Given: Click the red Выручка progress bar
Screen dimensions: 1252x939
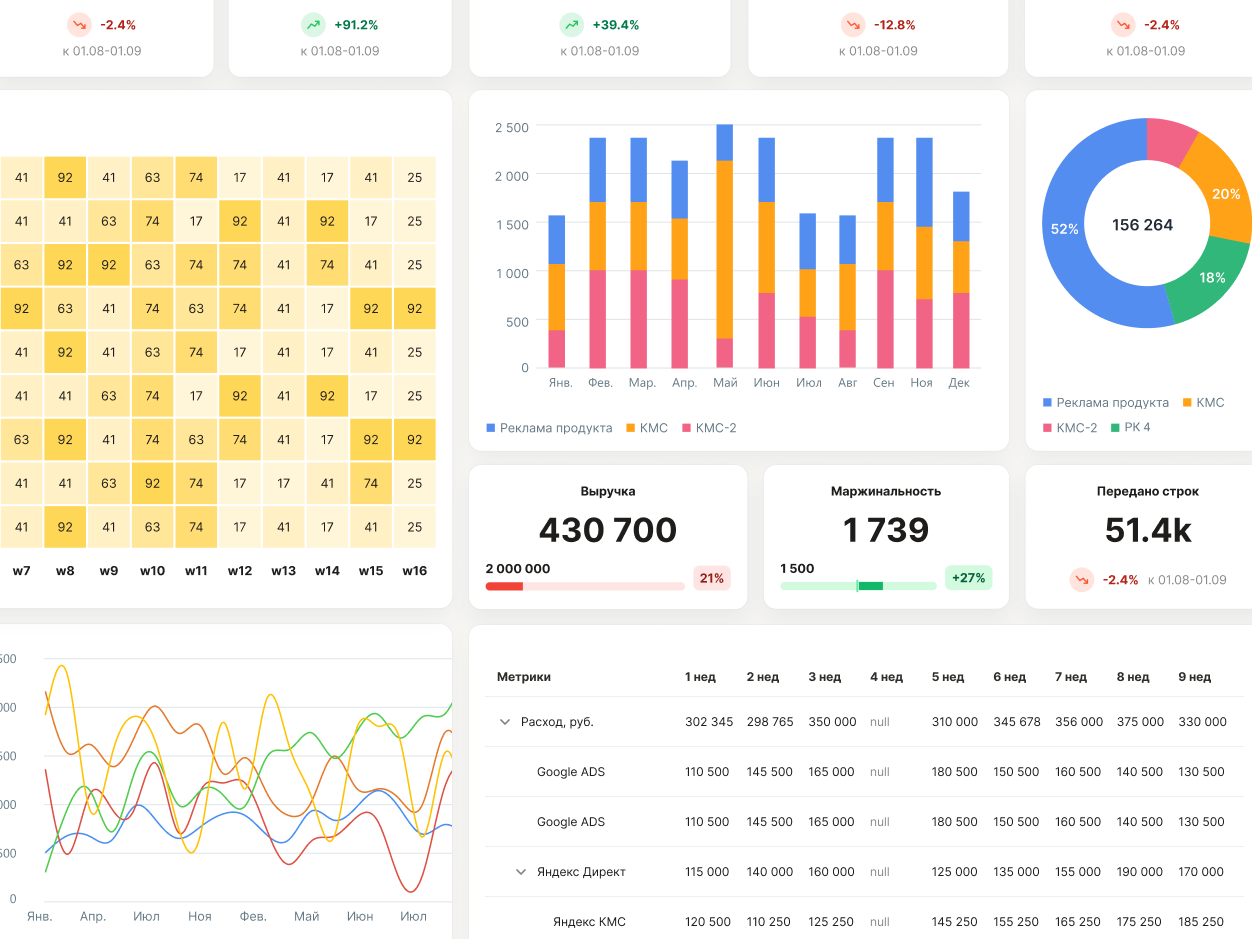Looking at the screenshot, I should pos(585,586).
